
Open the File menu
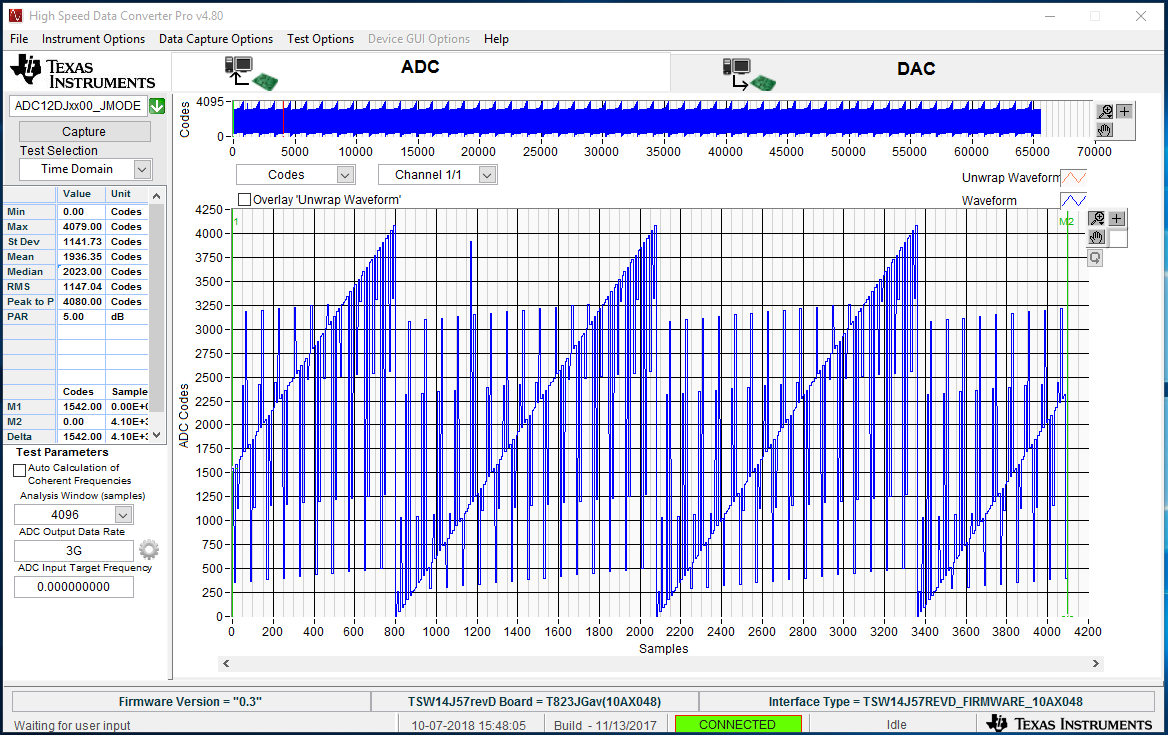pyautogui.click(x=19, y=39)
